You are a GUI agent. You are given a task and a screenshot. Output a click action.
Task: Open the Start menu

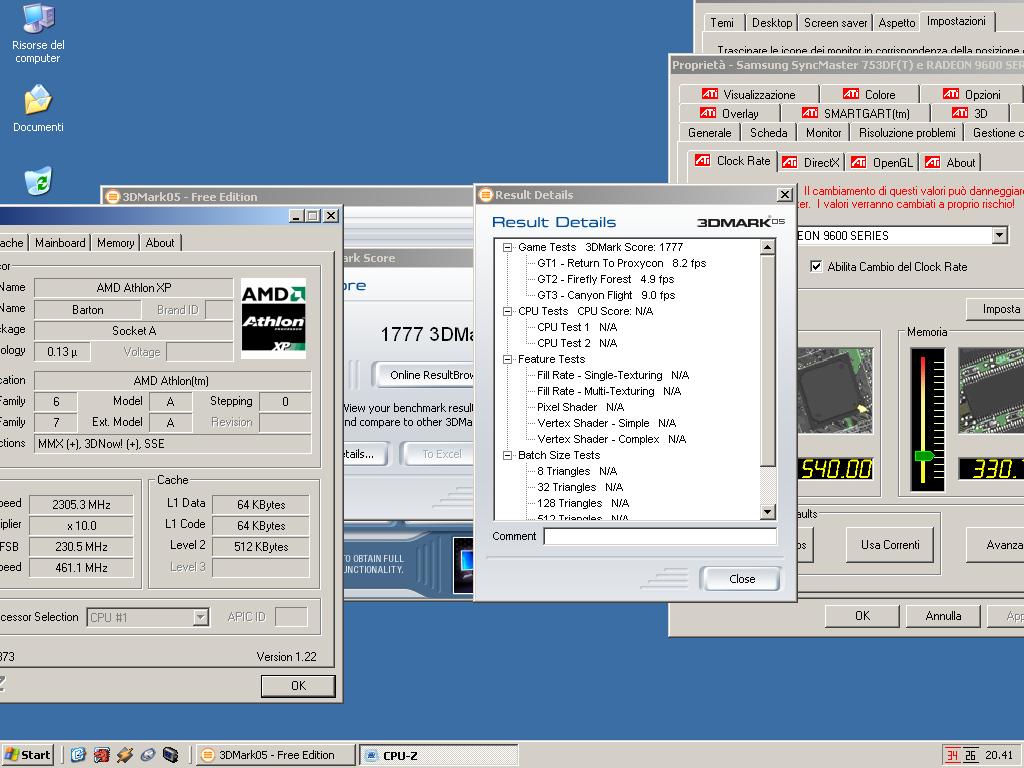pos(27,755)
